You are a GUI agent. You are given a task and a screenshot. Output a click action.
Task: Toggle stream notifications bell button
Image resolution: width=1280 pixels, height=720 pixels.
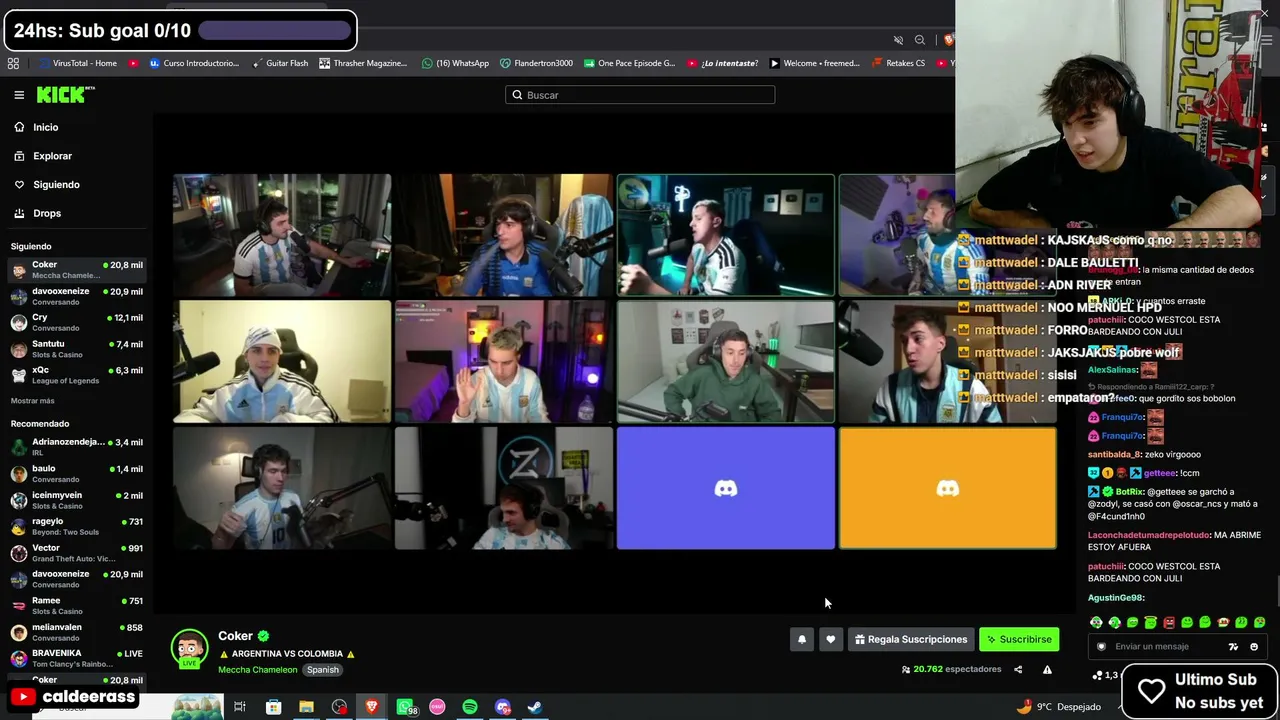(801, 640)
